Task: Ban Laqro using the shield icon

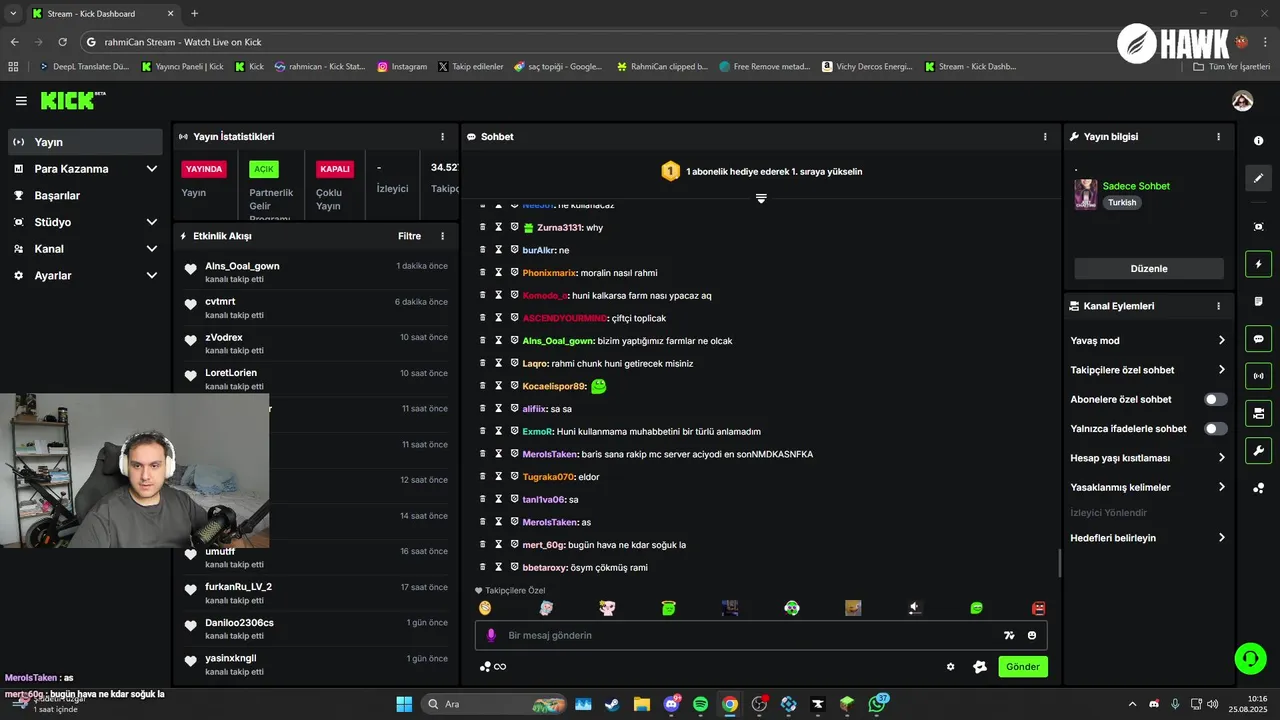Action: click(514, 363)
